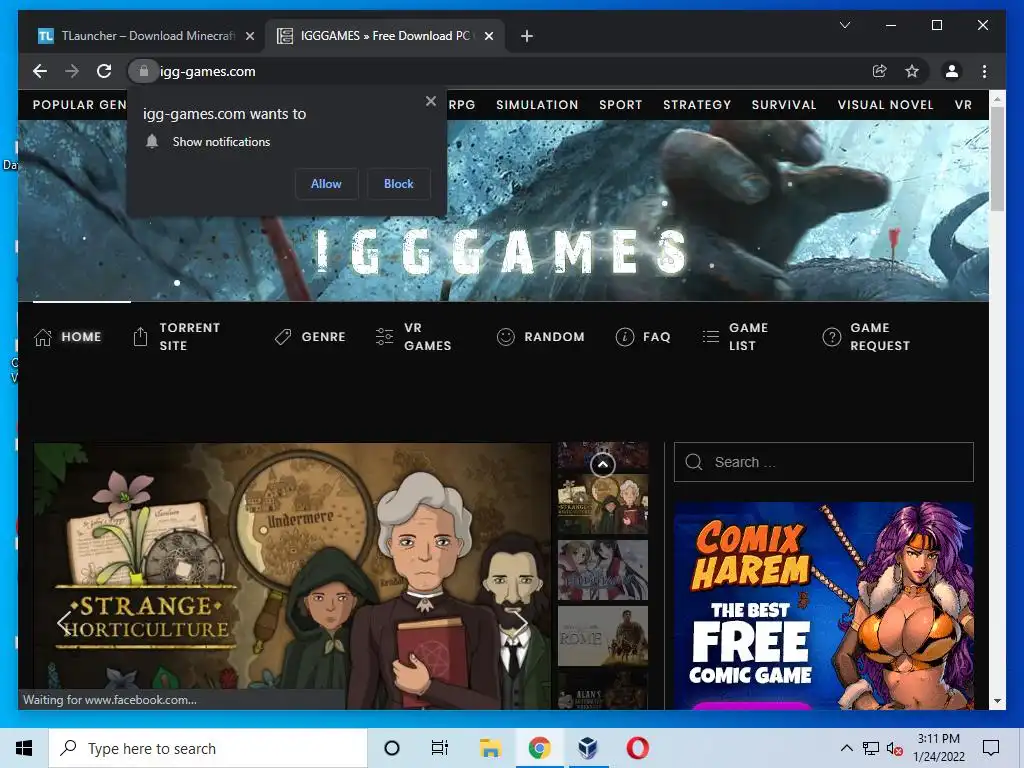Open VirtualBox from taskbar
This screenshot has height=768, width=1024.
click(x=587, y=748)
